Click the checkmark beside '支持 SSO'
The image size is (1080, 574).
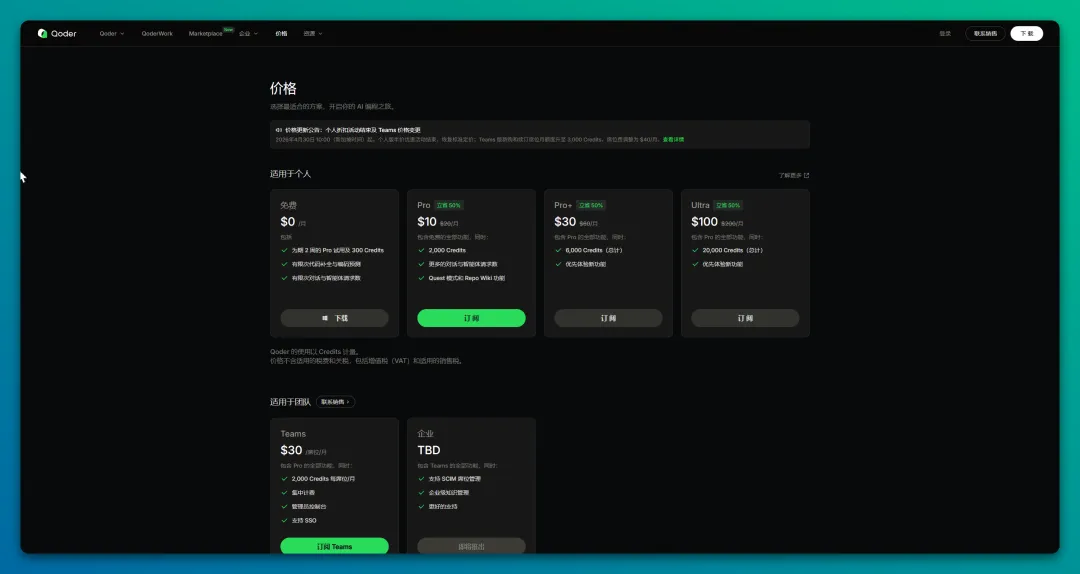click(284, 520)
